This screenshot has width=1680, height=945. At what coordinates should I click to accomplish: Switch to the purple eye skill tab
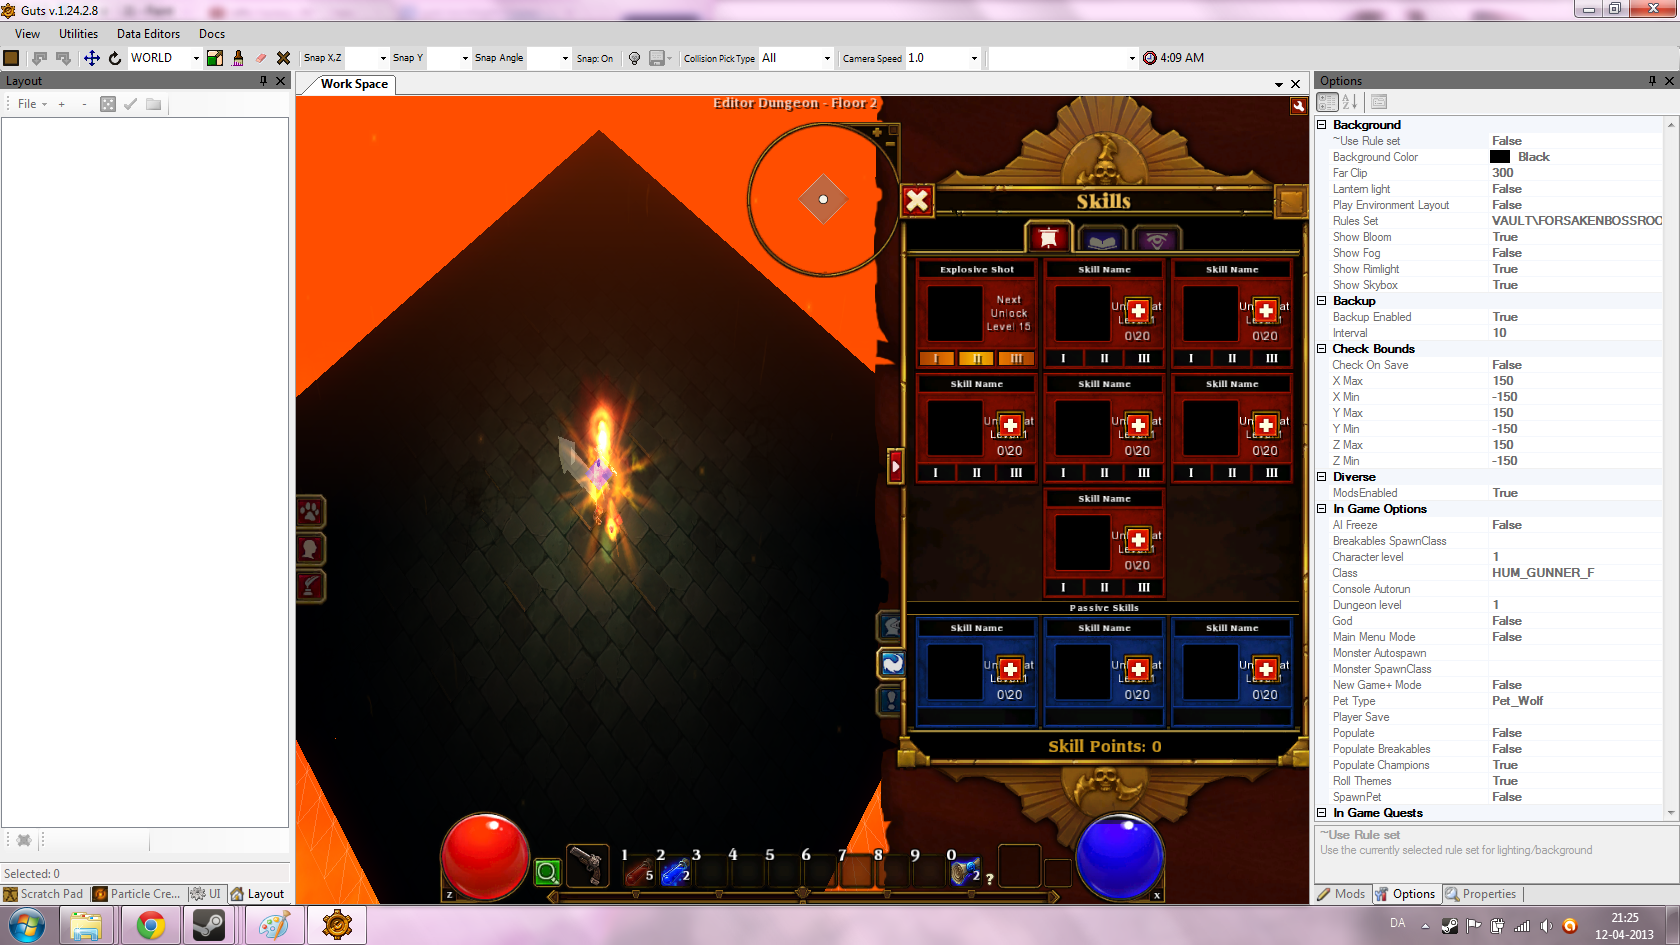tap(1157, 239)
